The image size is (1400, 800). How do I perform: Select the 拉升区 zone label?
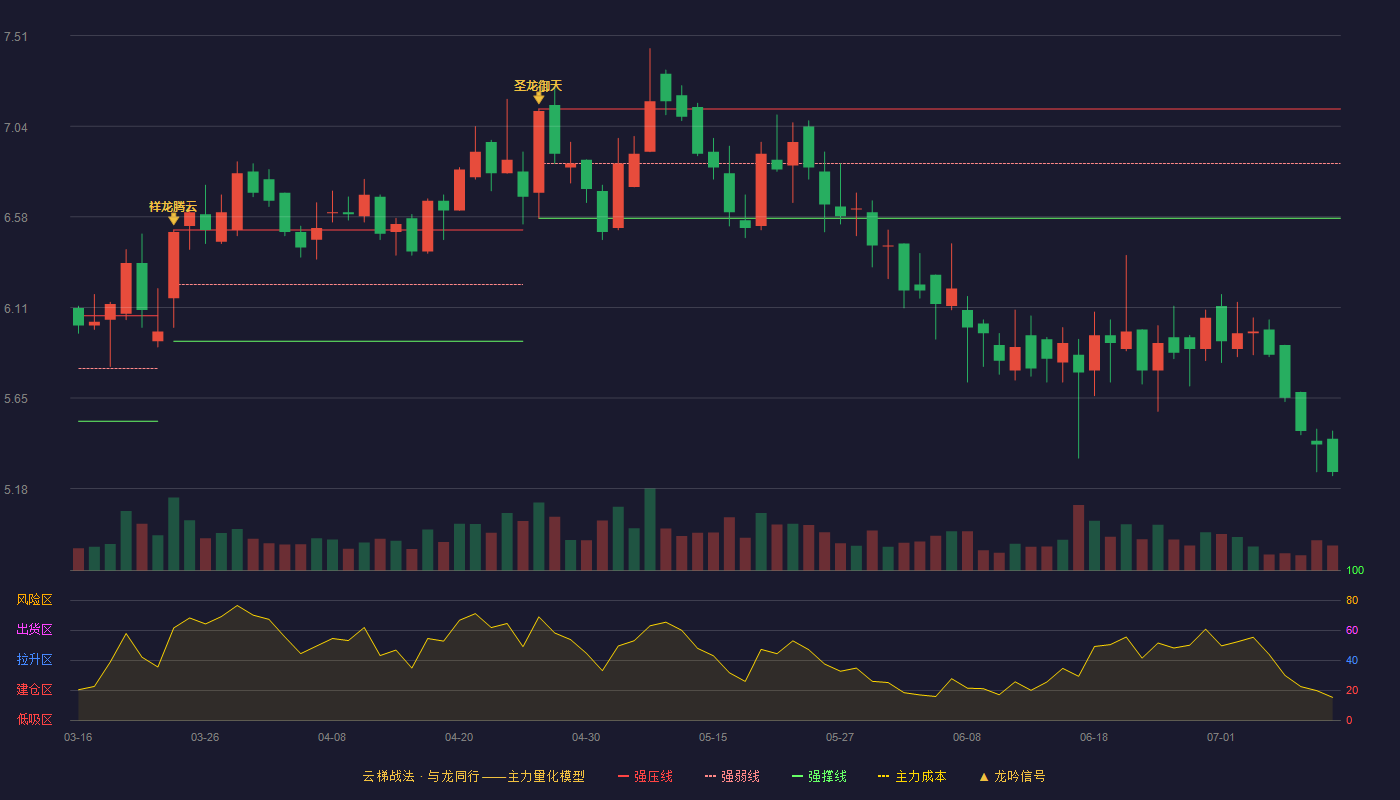[x=34, y=660]
